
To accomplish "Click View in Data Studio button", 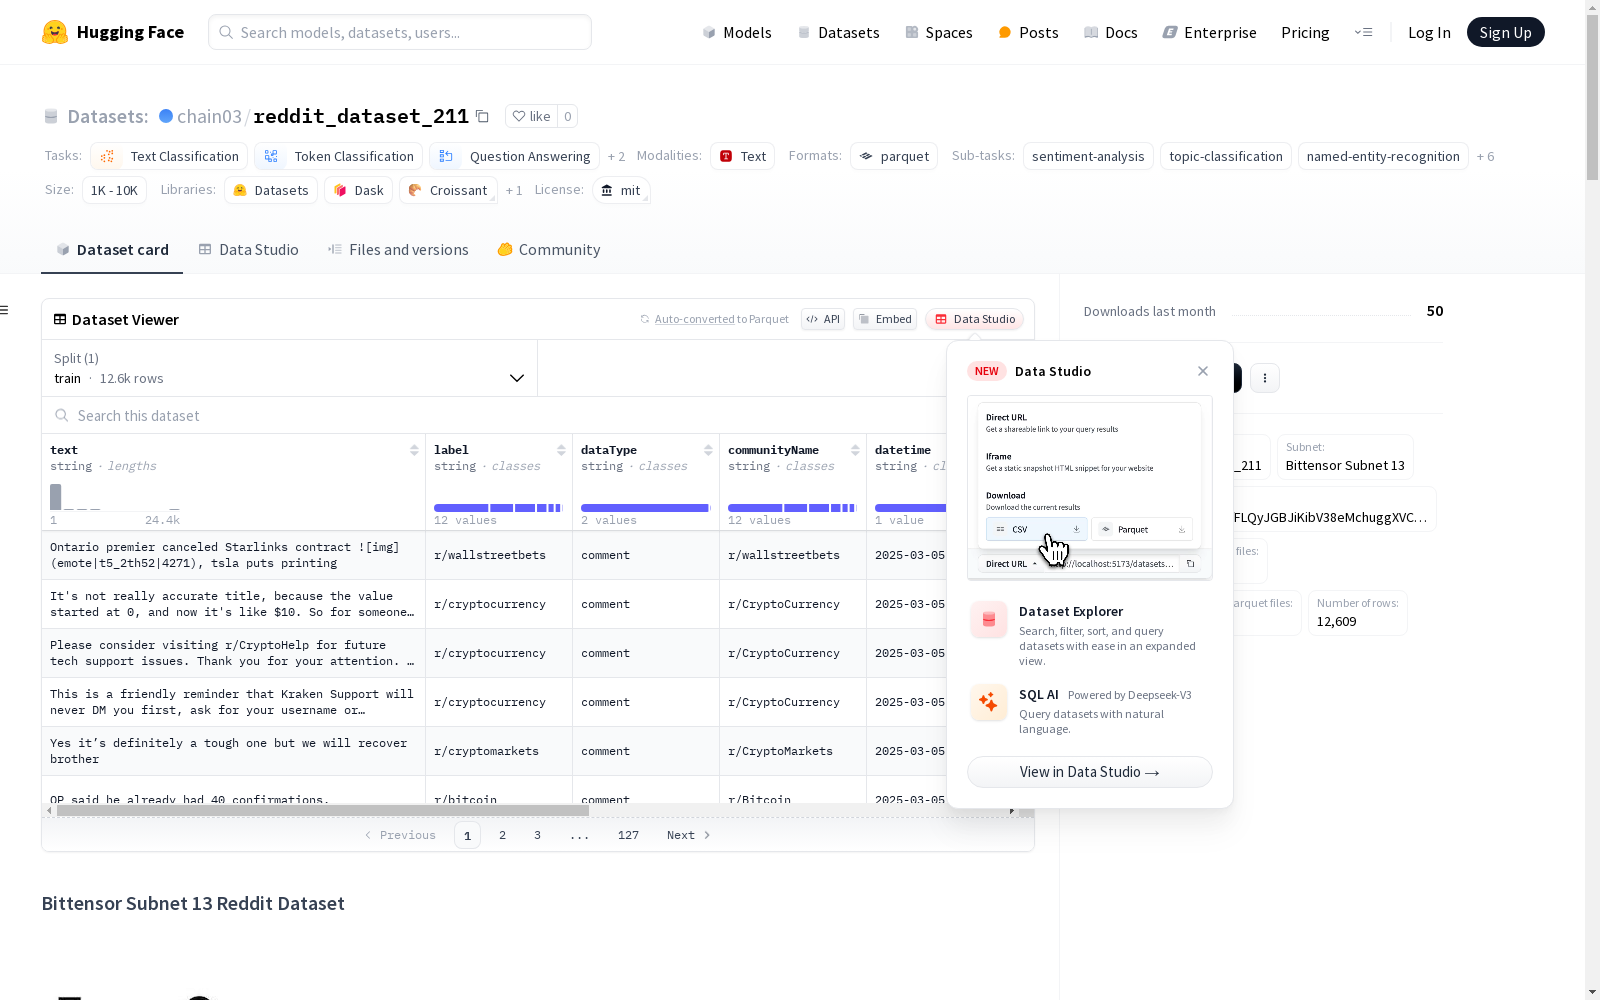I will coord(1090,772).
